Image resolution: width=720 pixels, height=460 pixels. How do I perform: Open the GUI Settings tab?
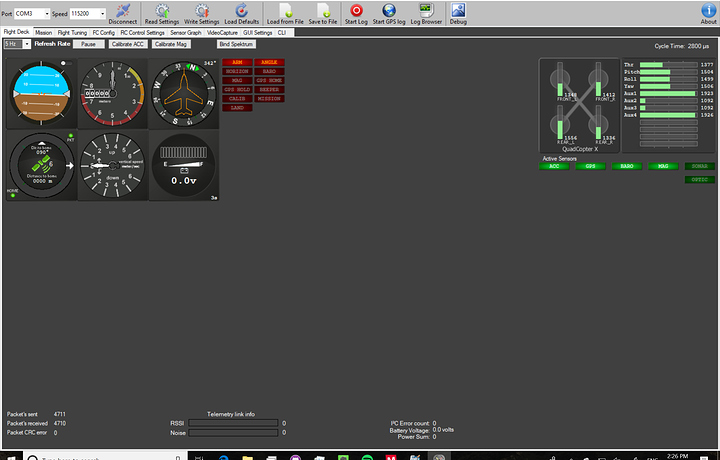tap(258, 33)
